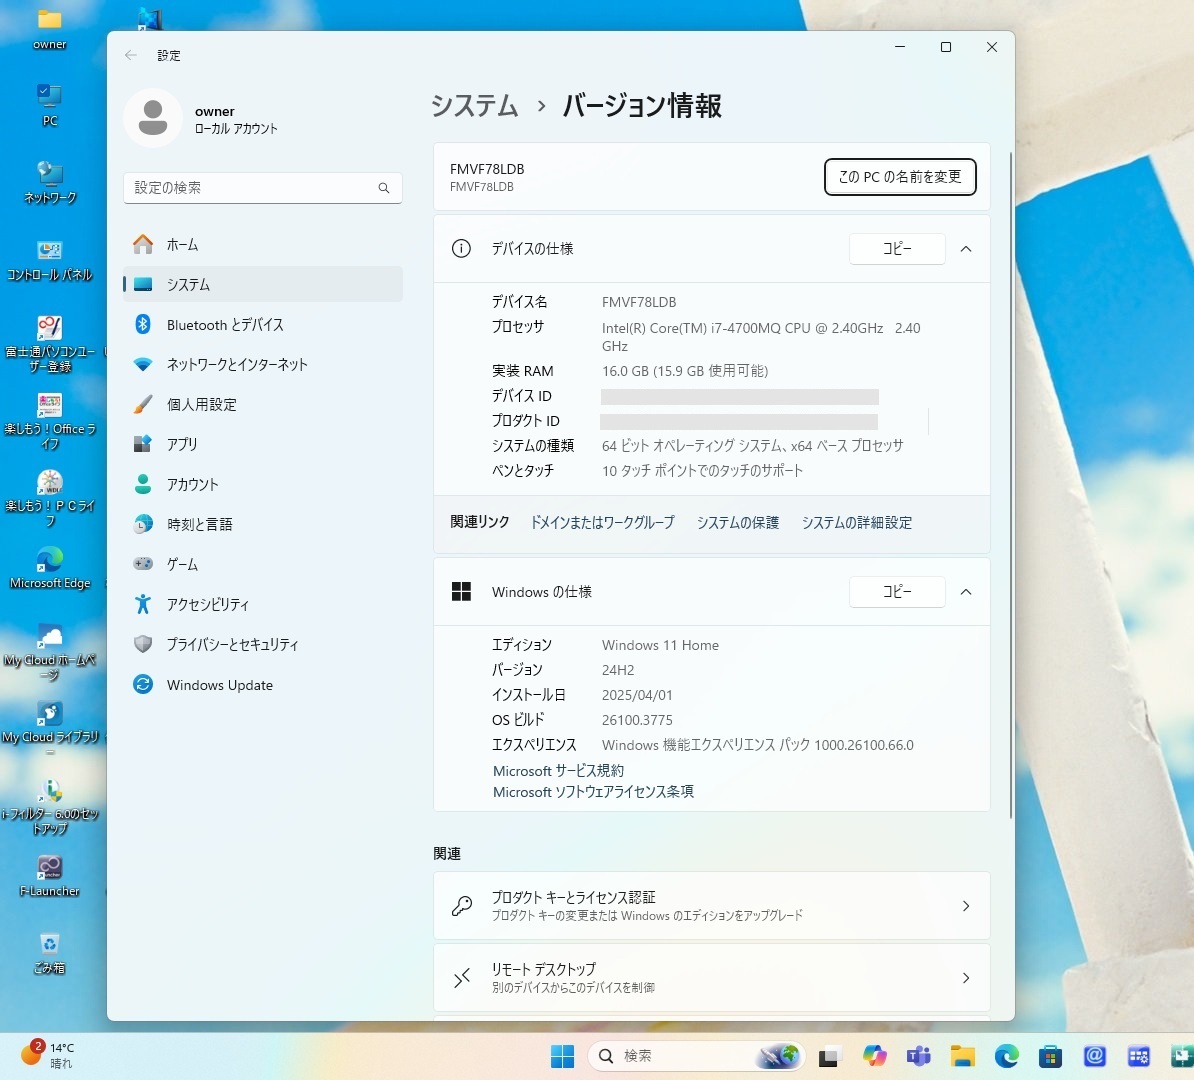Open システムの保護 link
This screenshot has width=1194, height=1080.
[738, 522]
